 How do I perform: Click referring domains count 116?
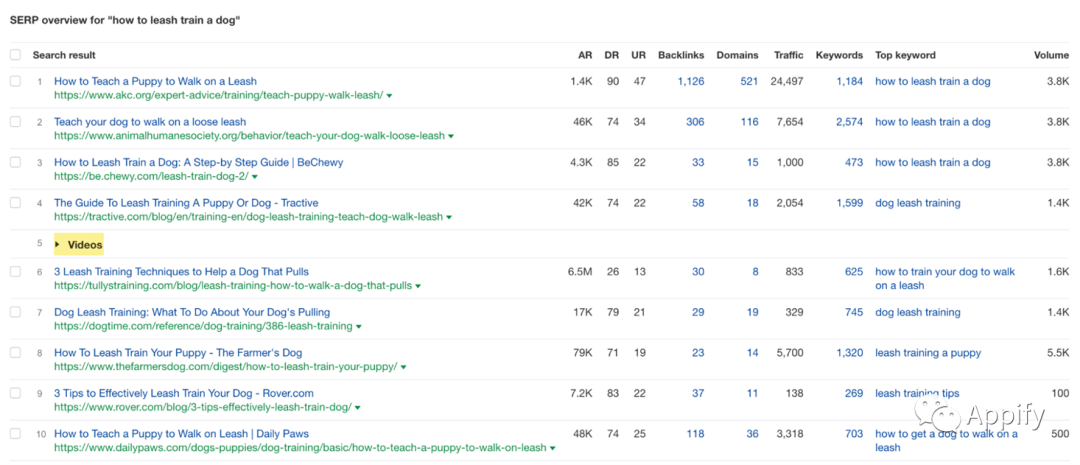click(x=749, y=122)
